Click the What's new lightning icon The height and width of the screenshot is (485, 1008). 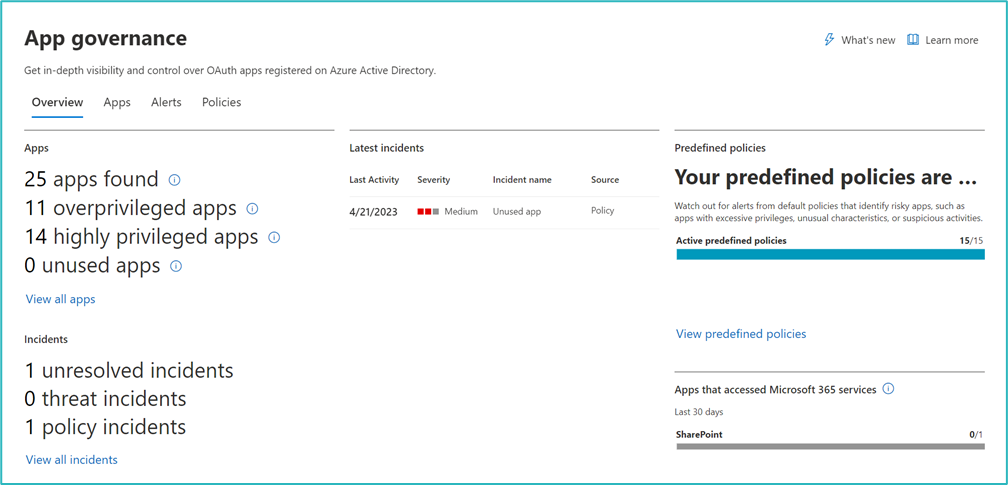829,40
